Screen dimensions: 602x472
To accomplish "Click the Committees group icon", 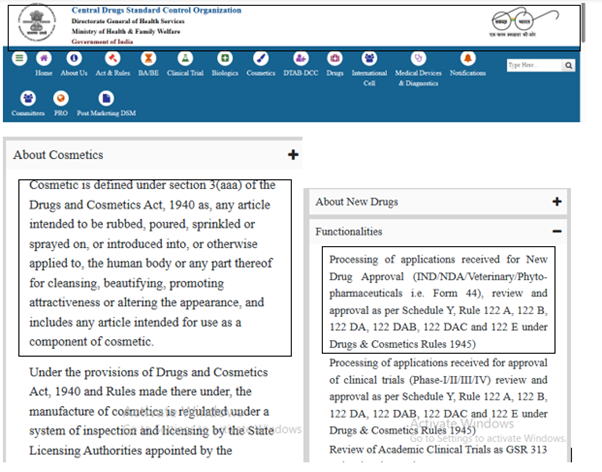I will tap(28, 98).
